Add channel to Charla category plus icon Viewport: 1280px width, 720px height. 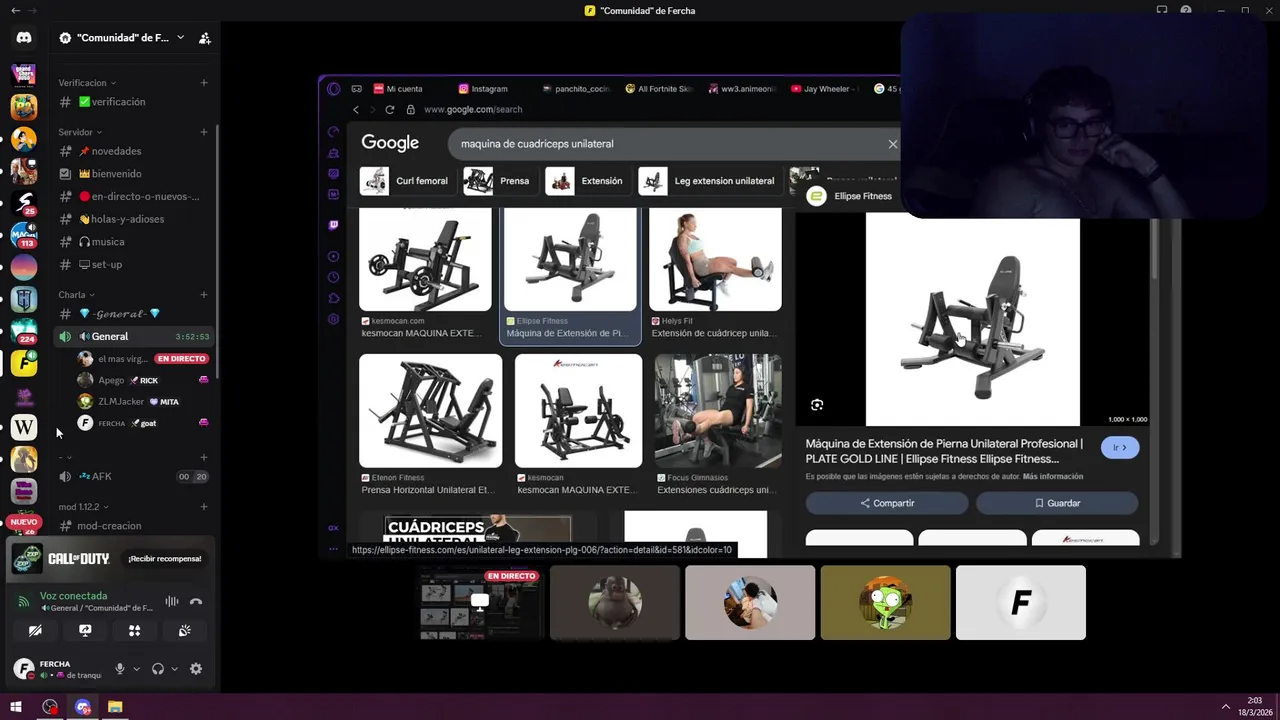click(x=204, y=295)
